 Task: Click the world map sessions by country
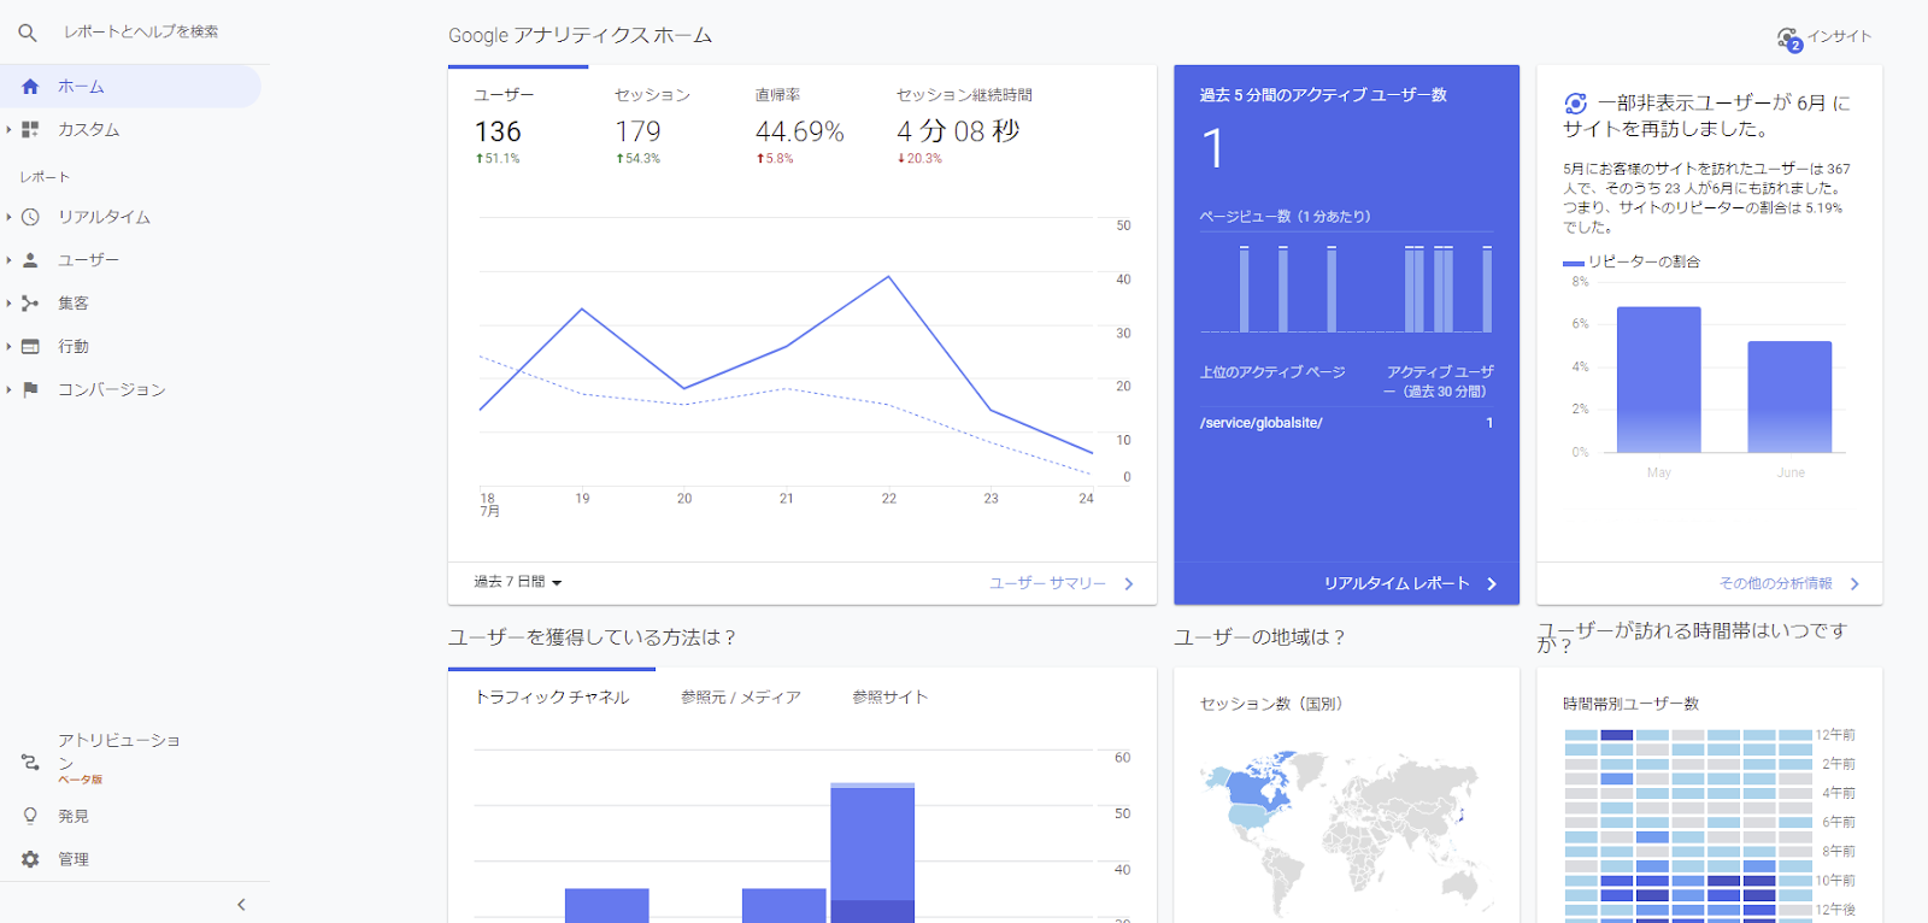tap(1346, 832)
